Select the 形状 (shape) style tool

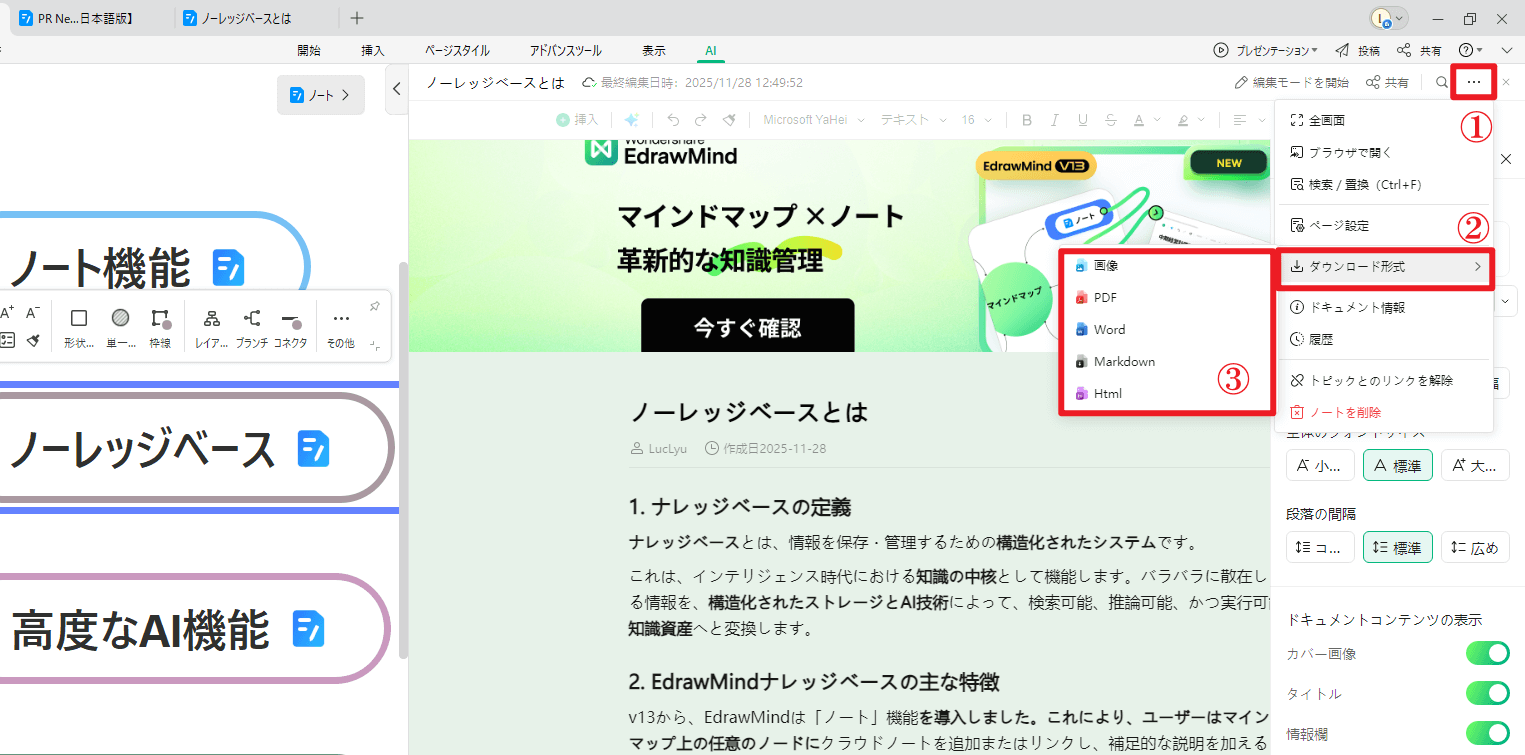[79, 325]
